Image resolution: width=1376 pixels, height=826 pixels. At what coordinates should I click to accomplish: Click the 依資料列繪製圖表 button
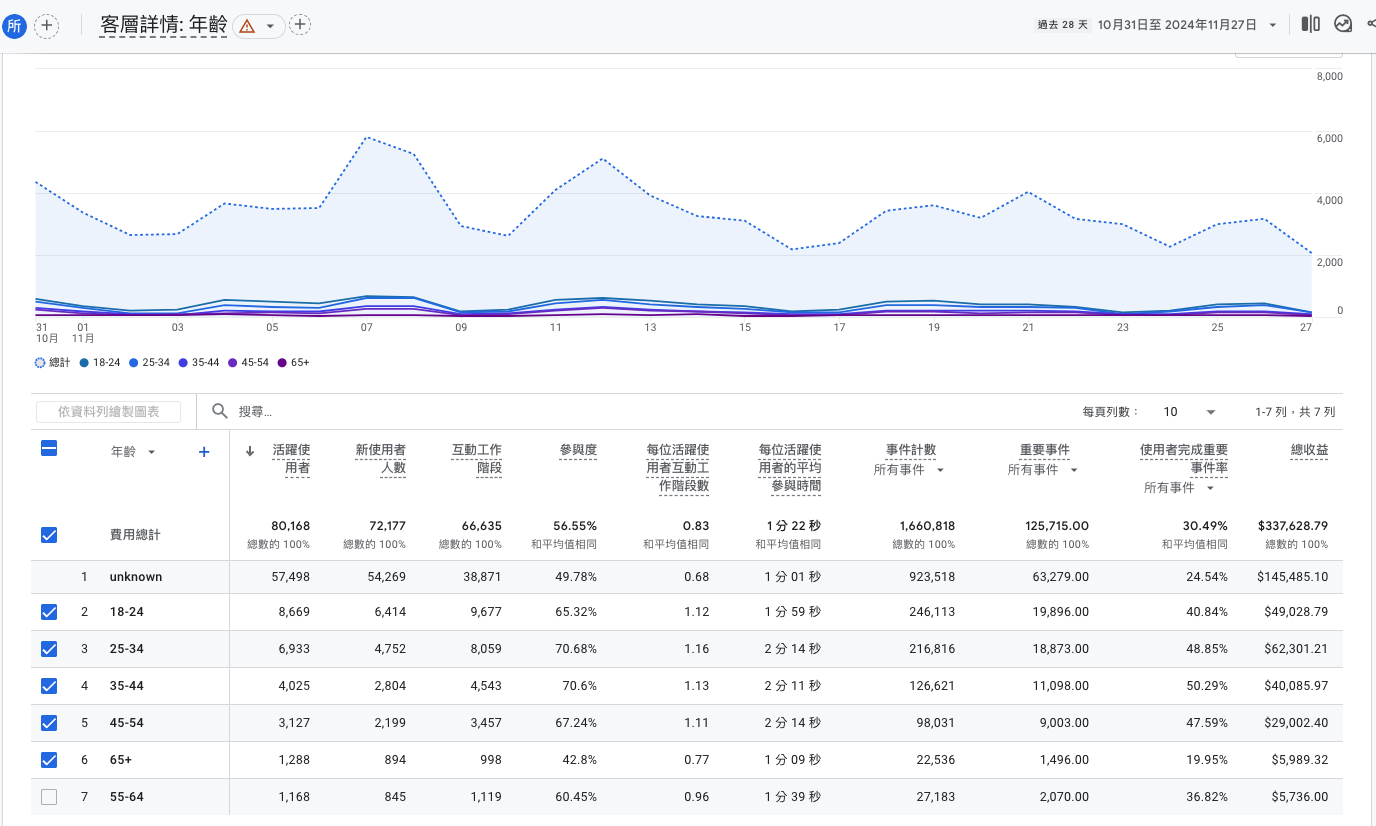click(108, 412)
